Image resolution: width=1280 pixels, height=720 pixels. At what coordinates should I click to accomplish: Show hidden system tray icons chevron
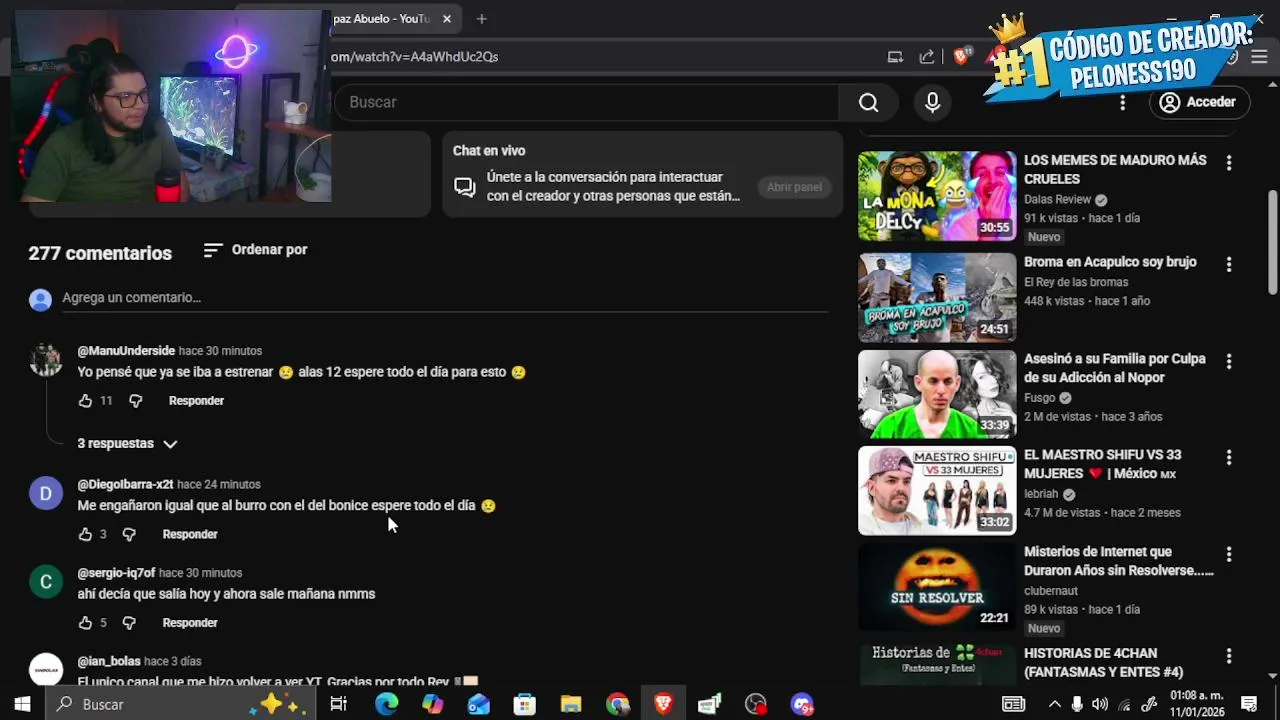pyautogui.click(x=1054, y=704)
